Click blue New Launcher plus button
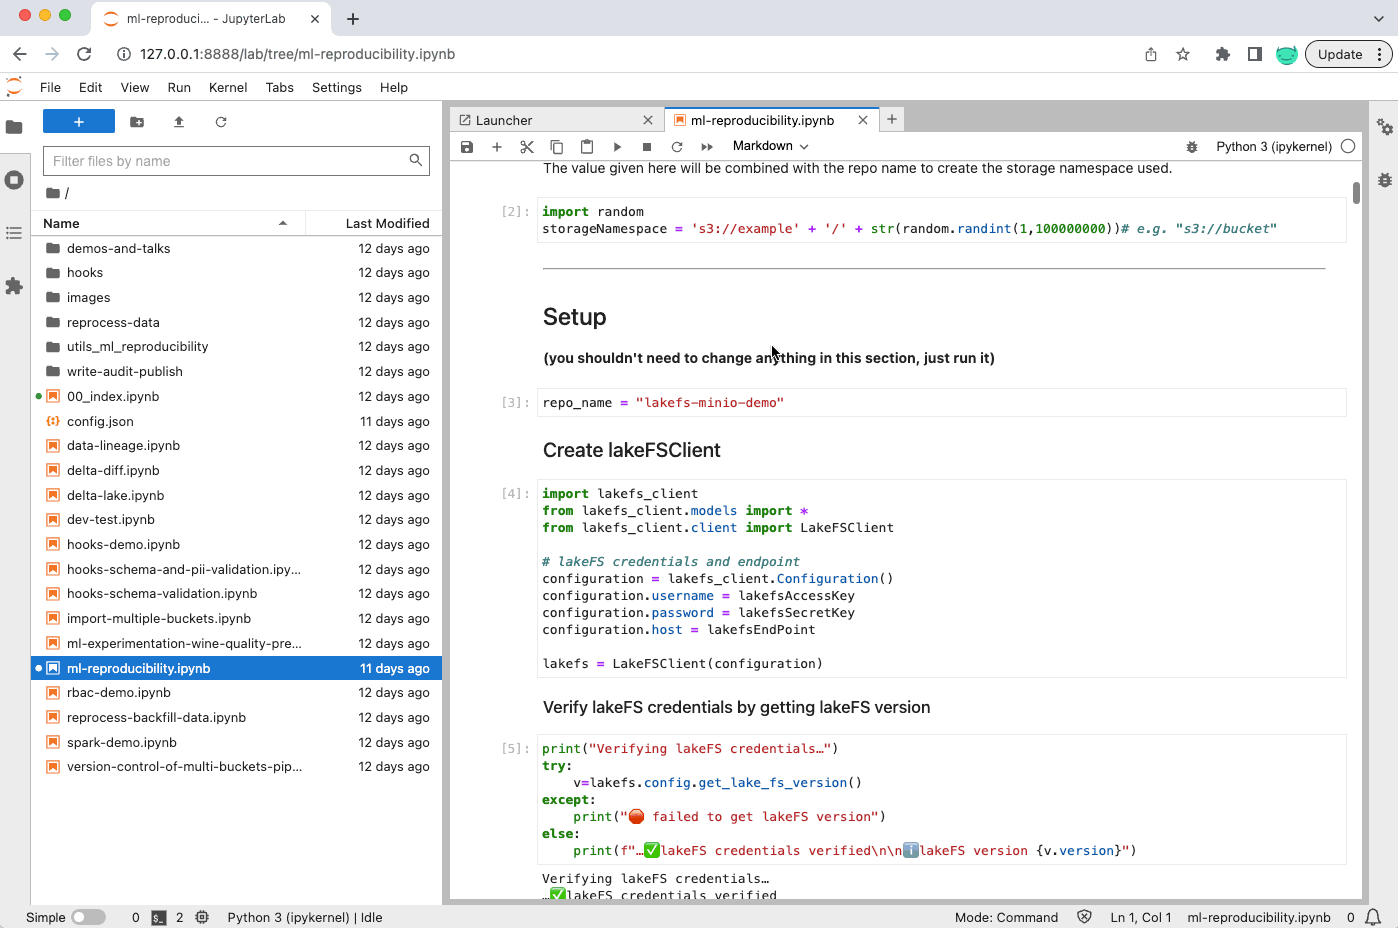Viewport: 1398px width, 928px height. point(79,122)
